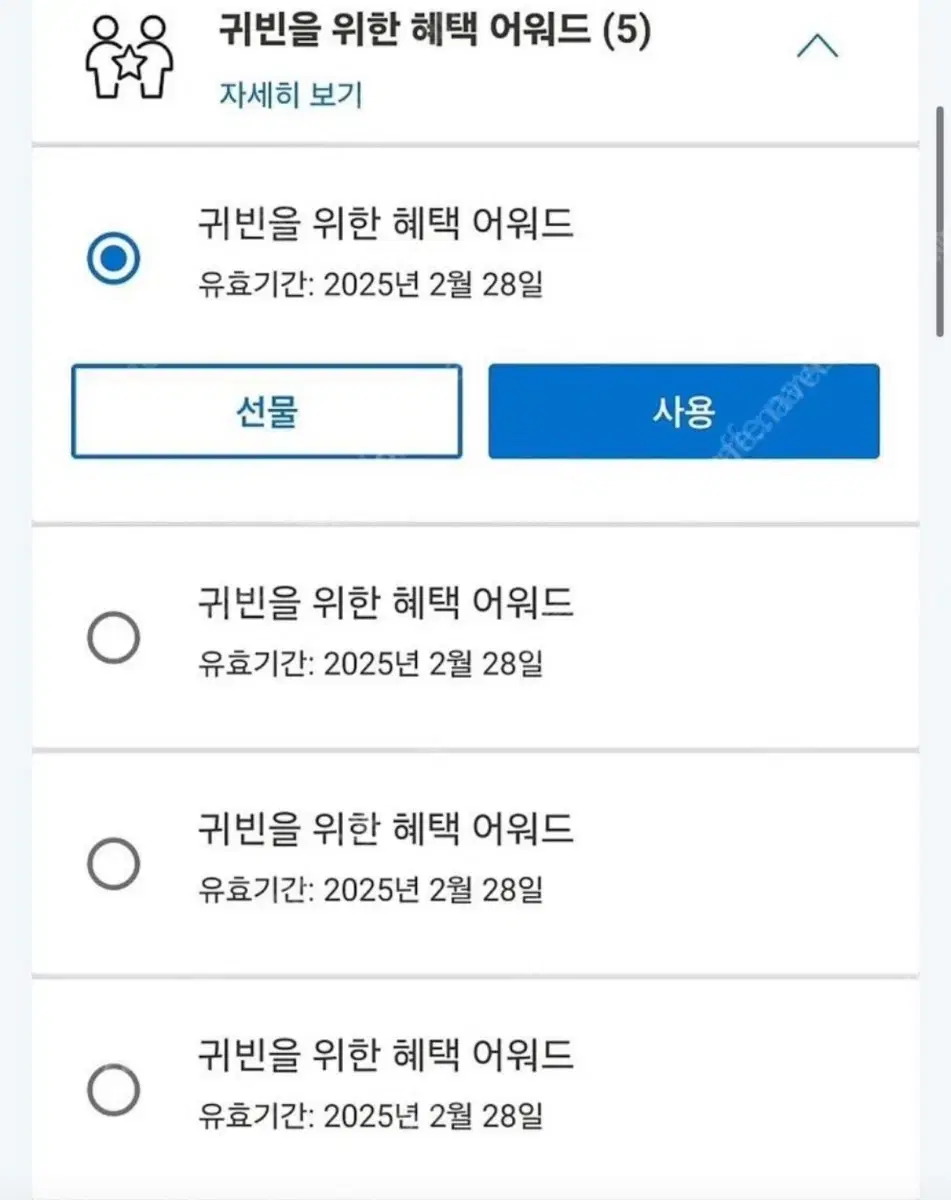Screen dimensions: 951x1200
Task: Tap the (5) award count in header
Action: [627, 31]
